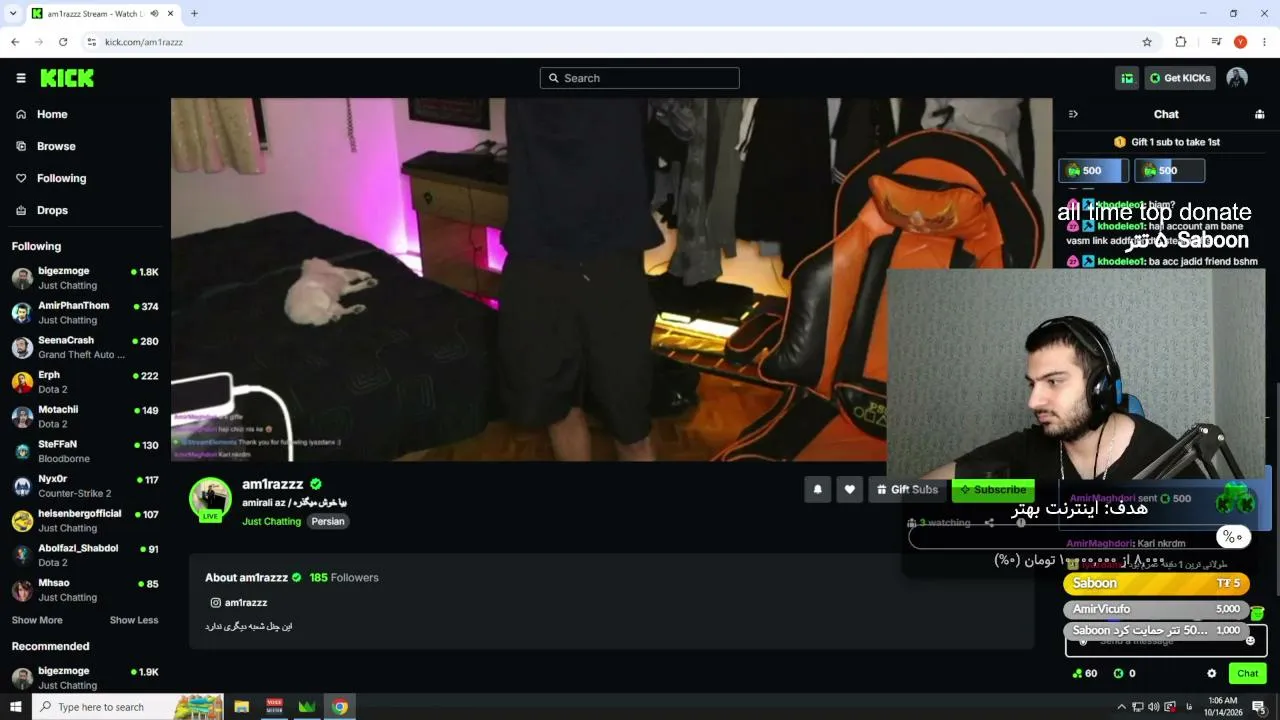Open the Chrome extensions puzzle icon
Viewport: 1280px width, 720px height.
pos(1181,42)
